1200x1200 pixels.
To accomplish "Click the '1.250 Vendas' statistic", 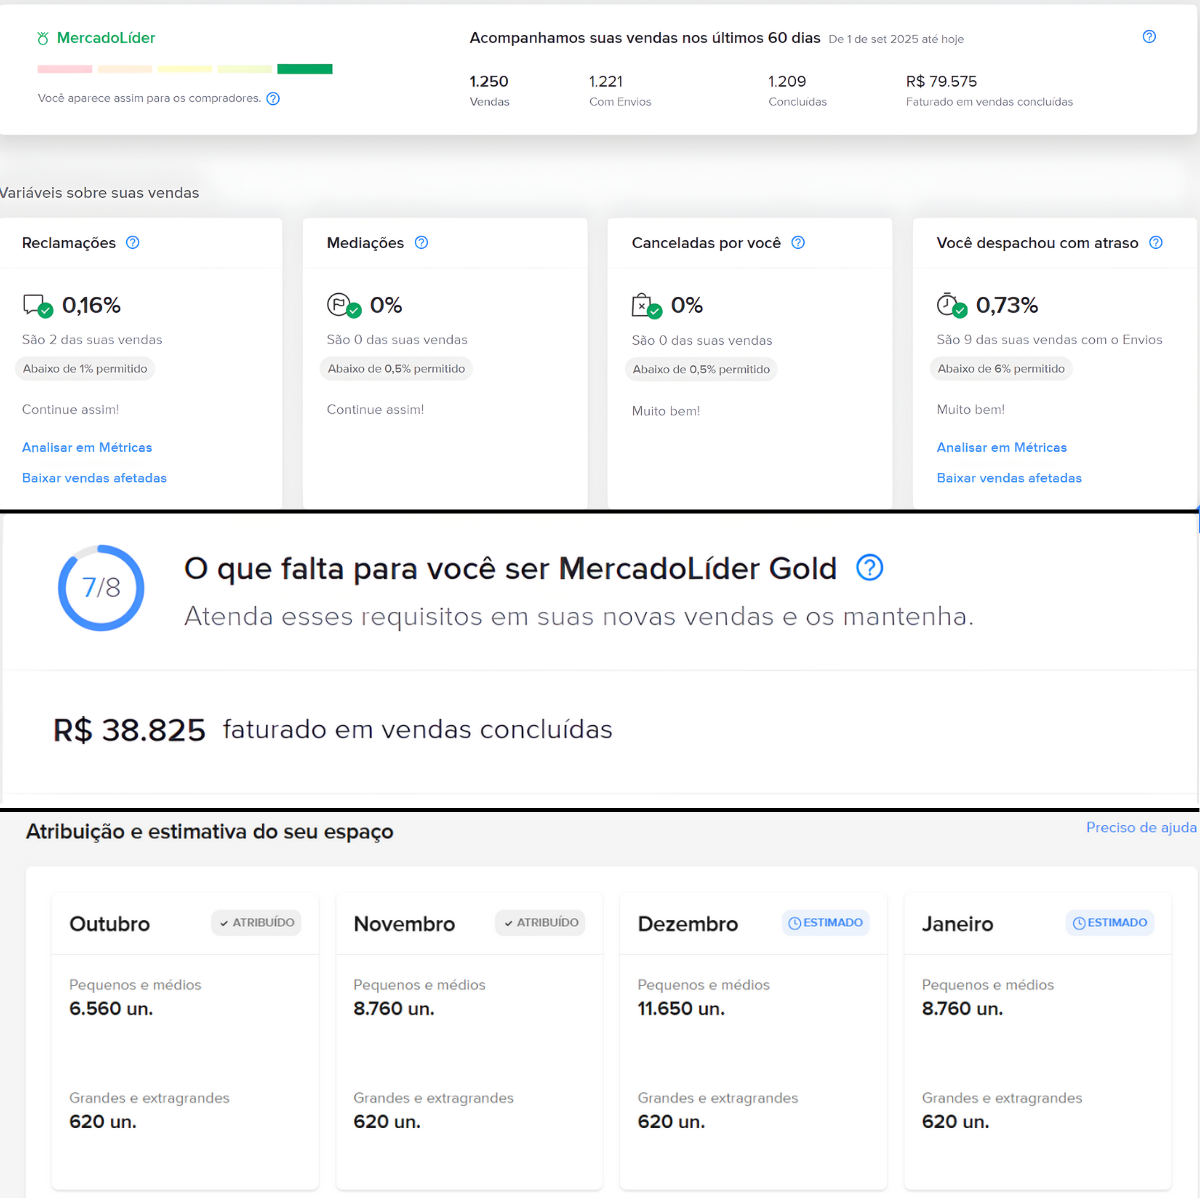I will [488, 90].
